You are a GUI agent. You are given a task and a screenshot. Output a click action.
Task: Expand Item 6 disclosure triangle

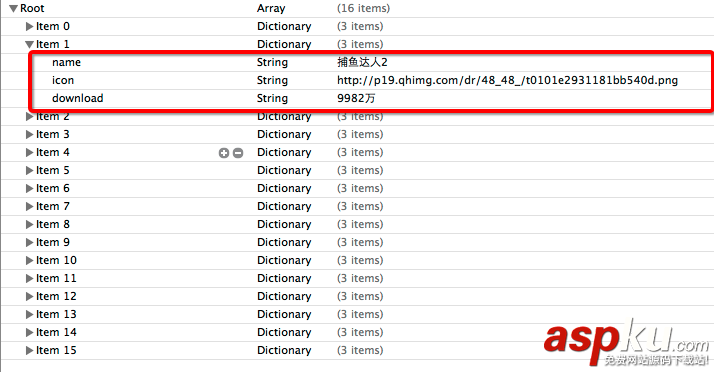click(29, 189)
